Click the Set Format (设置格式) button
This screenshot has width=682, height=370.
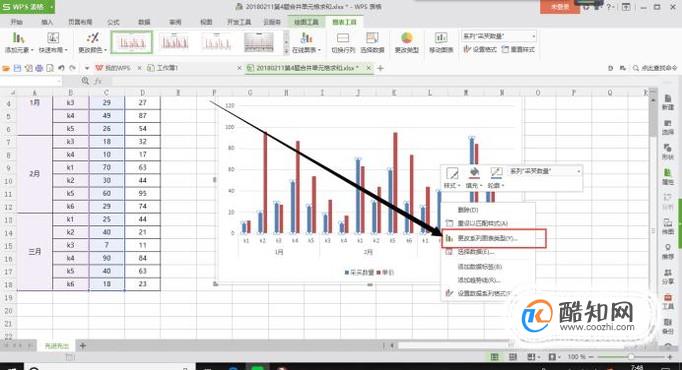479,49
